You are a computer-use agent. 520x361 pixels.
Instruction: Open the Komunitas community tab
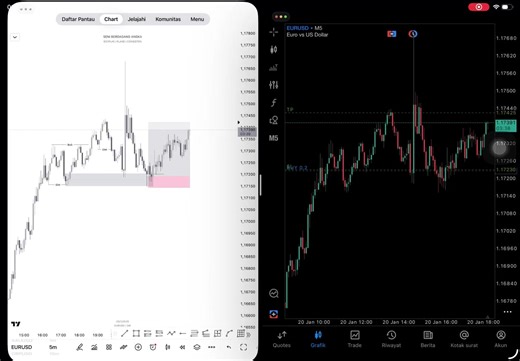click(168, 19)
